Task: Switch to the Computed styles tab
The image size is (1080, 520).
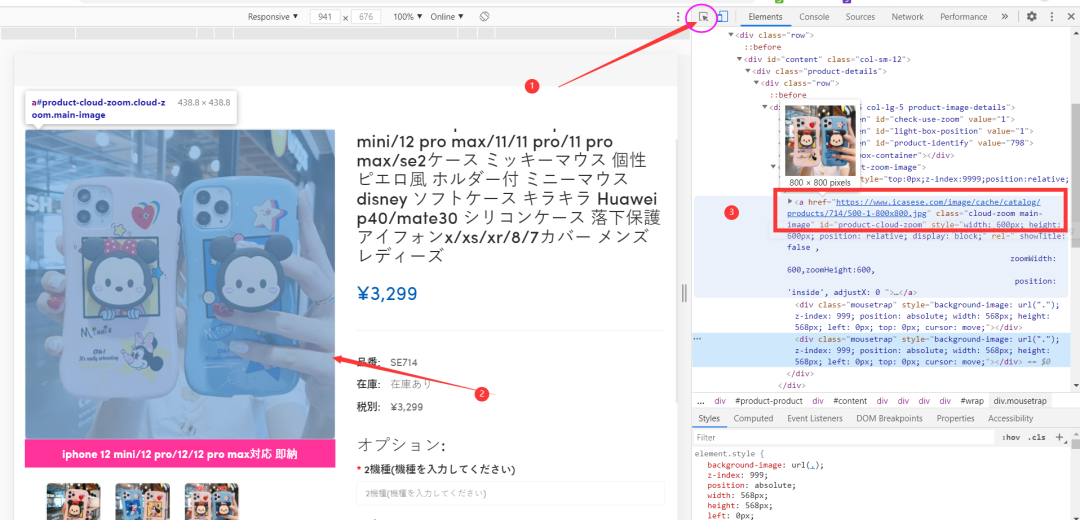Action: point(753,418)
